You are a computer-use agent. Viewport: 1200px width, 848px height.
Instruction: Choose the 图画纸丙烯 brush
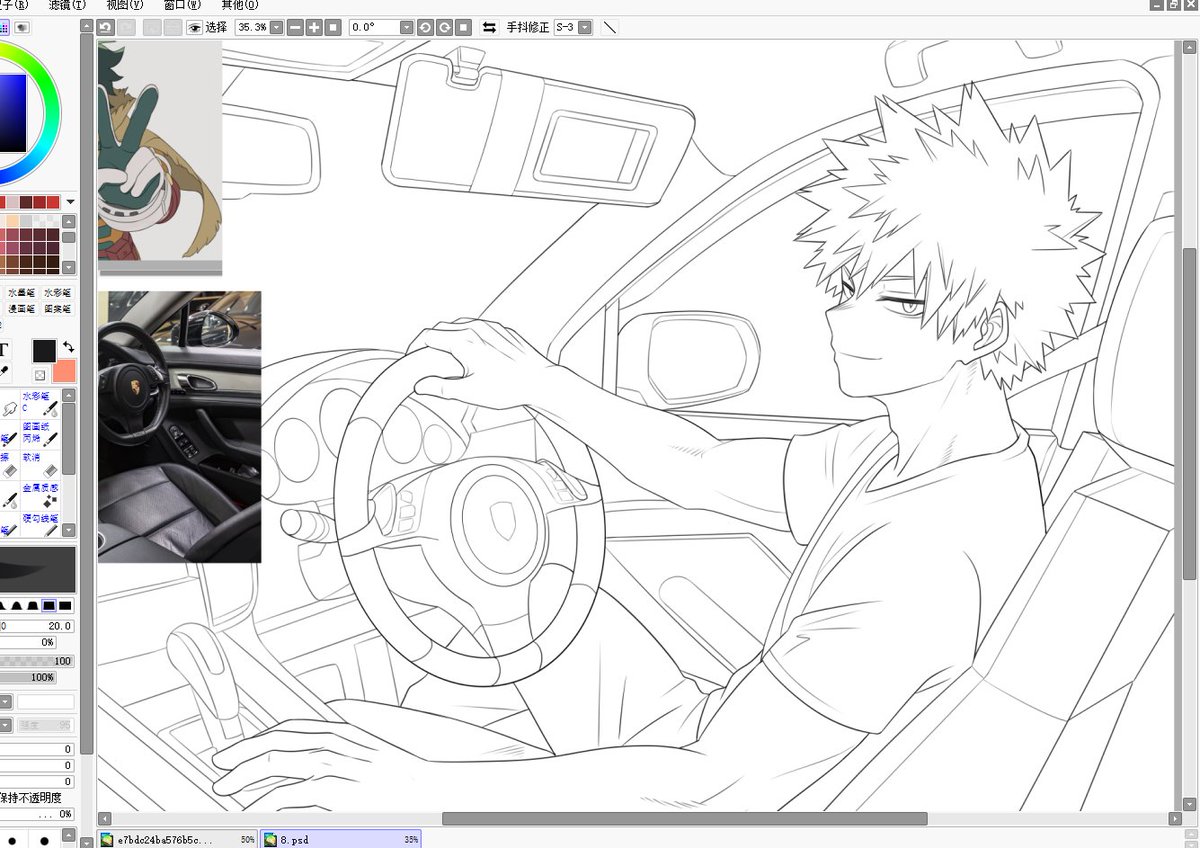click(x=40, y=433)
